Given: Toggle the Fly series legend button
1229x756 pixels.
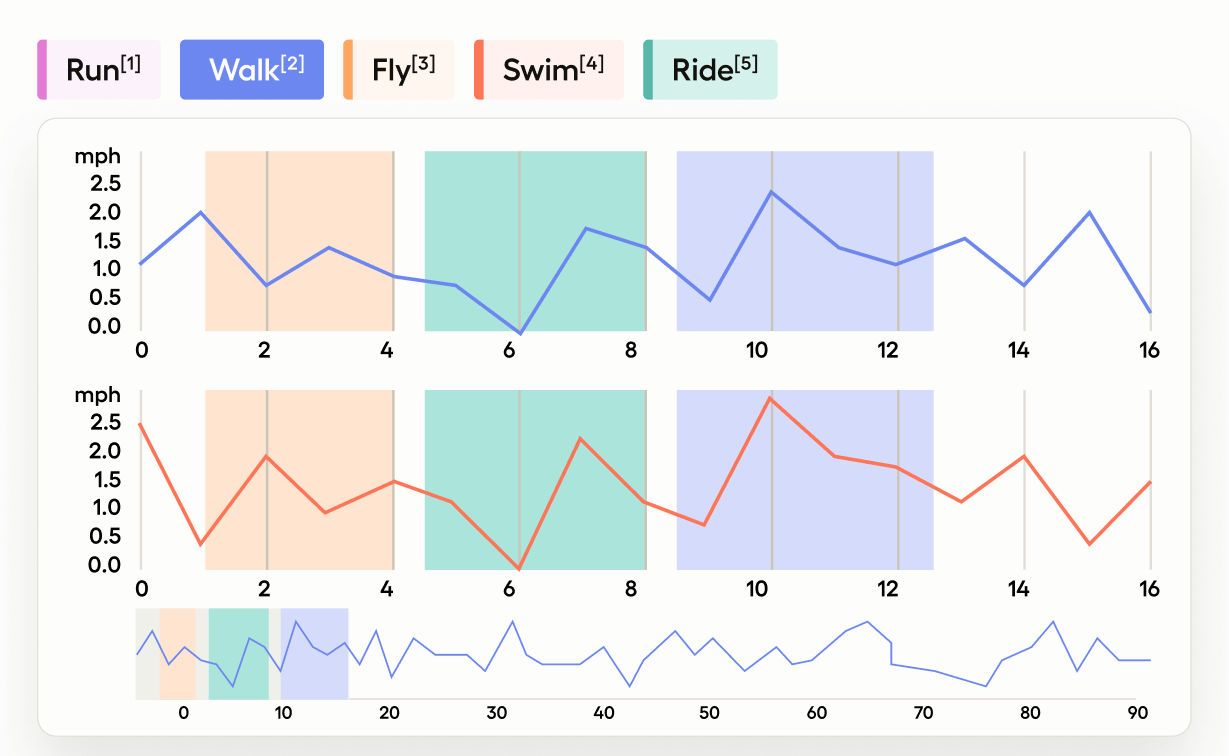Looking at the screenshot, I should click(399, 70).
